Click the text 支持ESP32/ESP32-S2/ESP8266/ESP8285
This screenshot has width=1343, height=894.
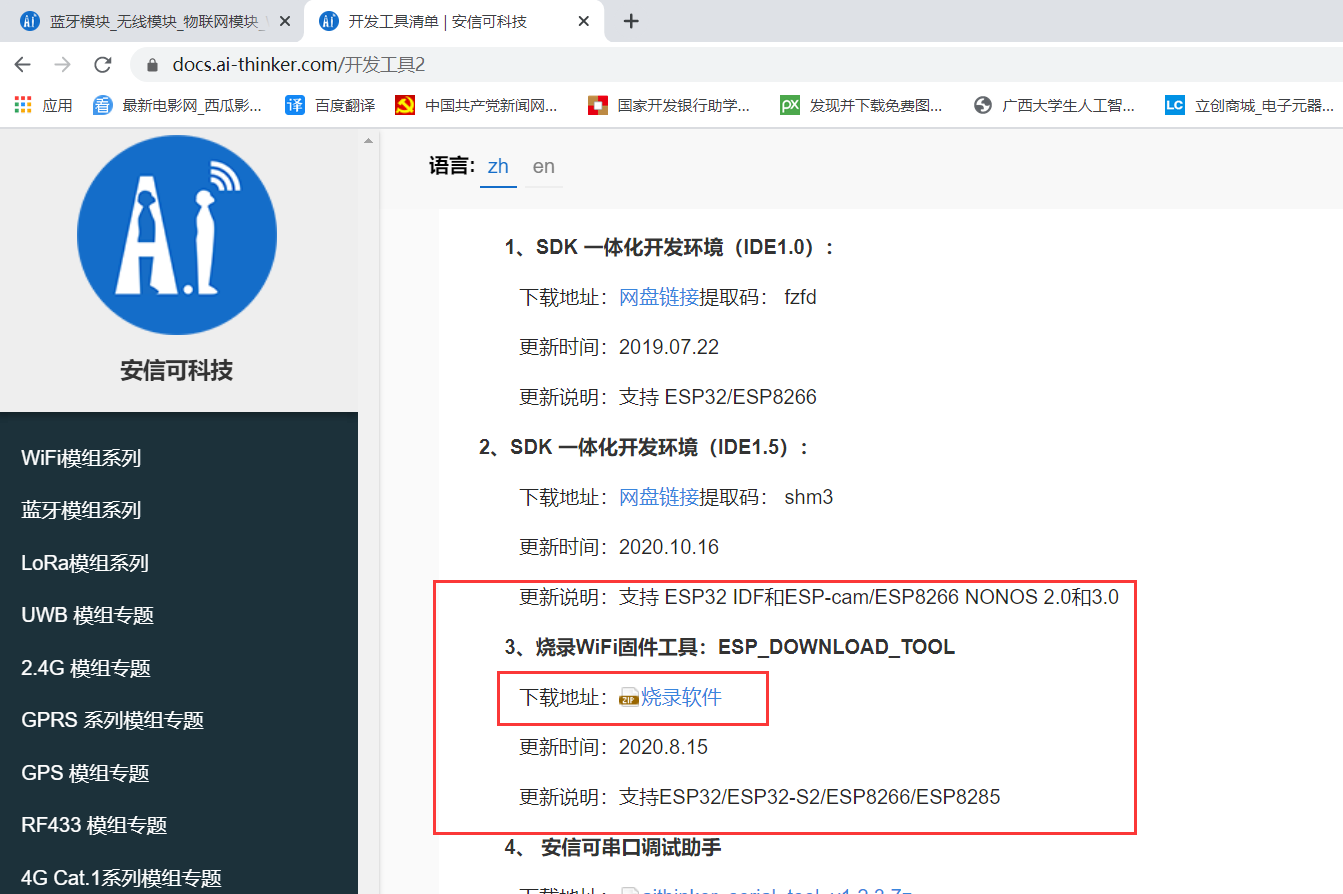[810, 797]
